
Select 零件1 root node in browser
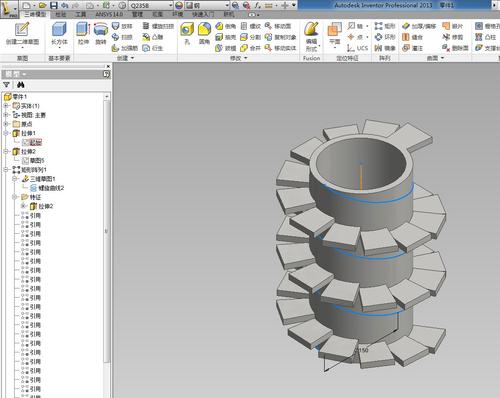pos(16,97)
